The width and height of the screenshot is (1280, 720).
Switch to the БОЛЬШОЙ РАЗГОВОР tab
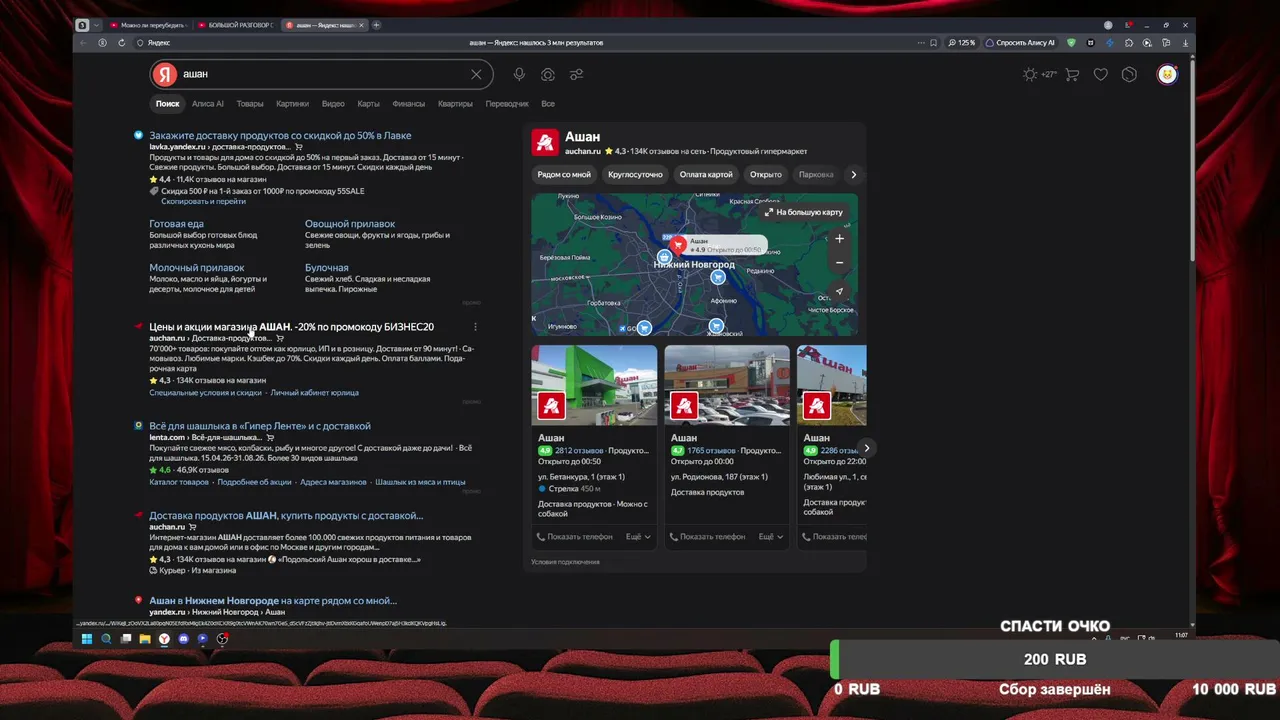pos(235,25)
